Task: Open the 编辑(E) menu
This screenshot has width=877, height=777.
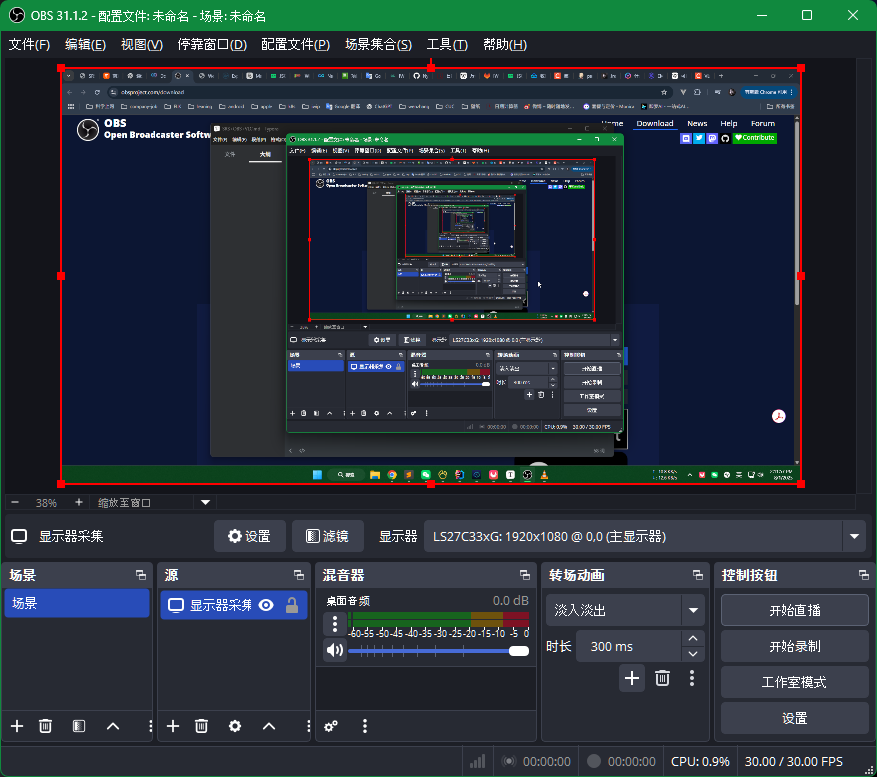Action: (x=85, y=45)
